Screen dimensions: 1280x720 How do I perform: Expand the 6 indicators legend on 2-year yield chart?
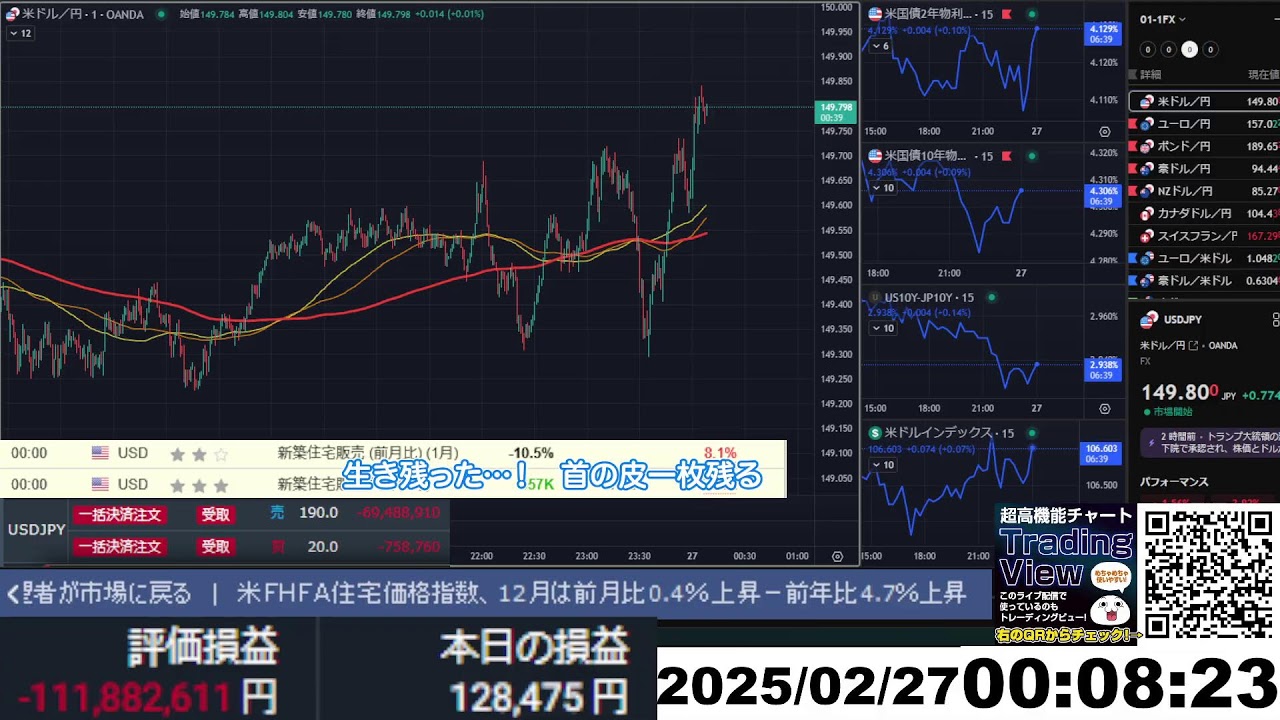pos(879,46)
